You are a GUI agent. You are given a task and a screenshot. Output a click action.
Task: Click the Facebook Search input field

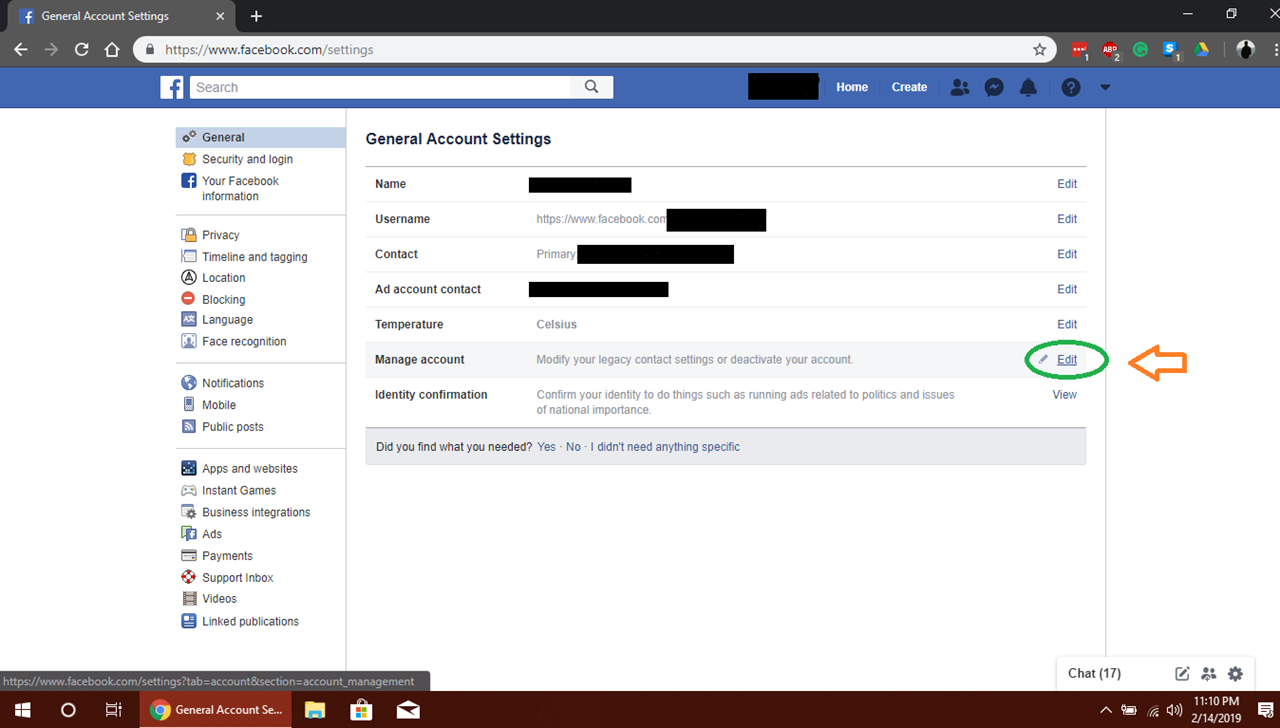pos(380,87)
